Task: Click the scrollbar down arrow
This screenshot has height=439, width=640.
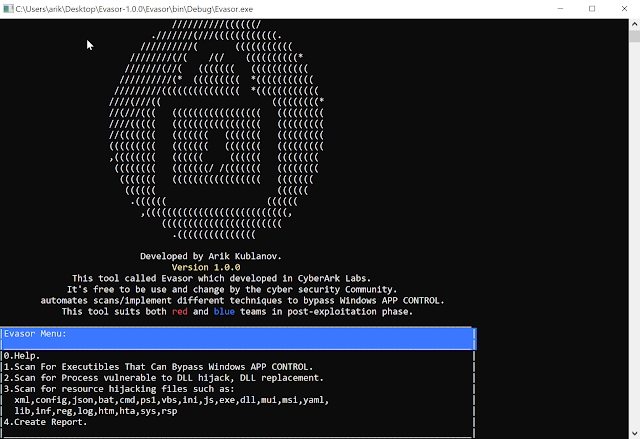Action: [x=634, y=433]
